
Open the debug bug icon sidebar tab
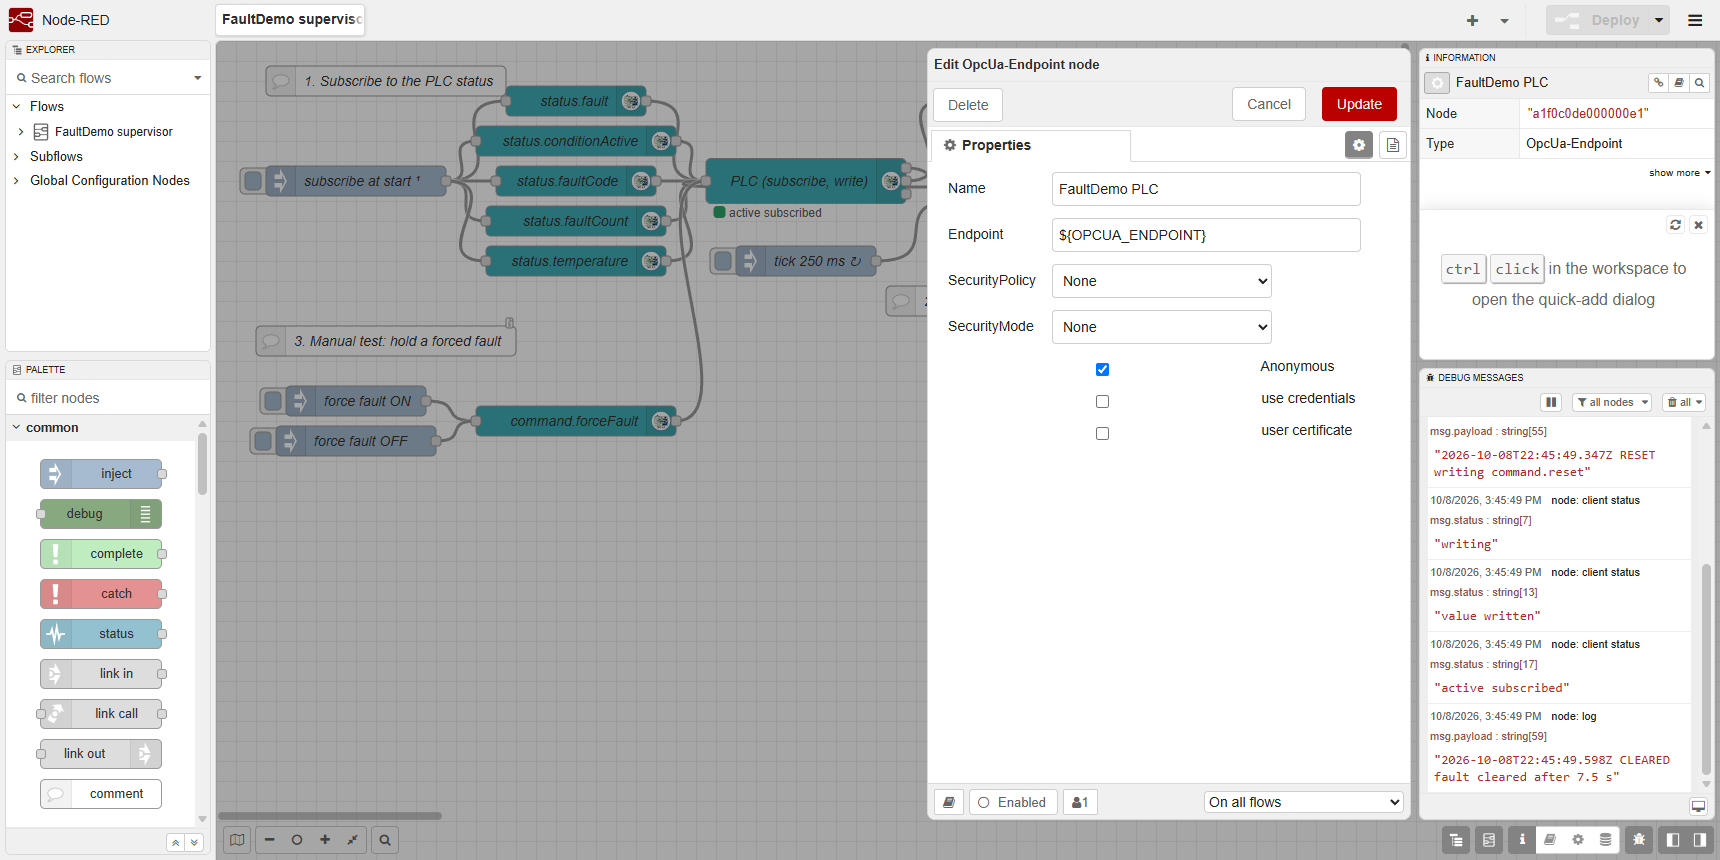pos(1638,840)
